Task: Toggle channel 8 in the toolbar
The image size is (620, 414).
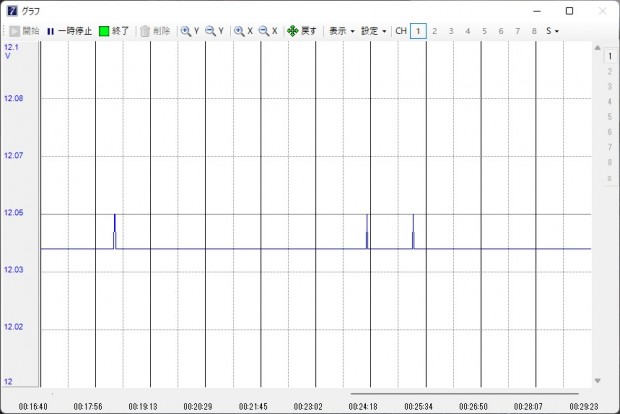Action: point(534,31)
